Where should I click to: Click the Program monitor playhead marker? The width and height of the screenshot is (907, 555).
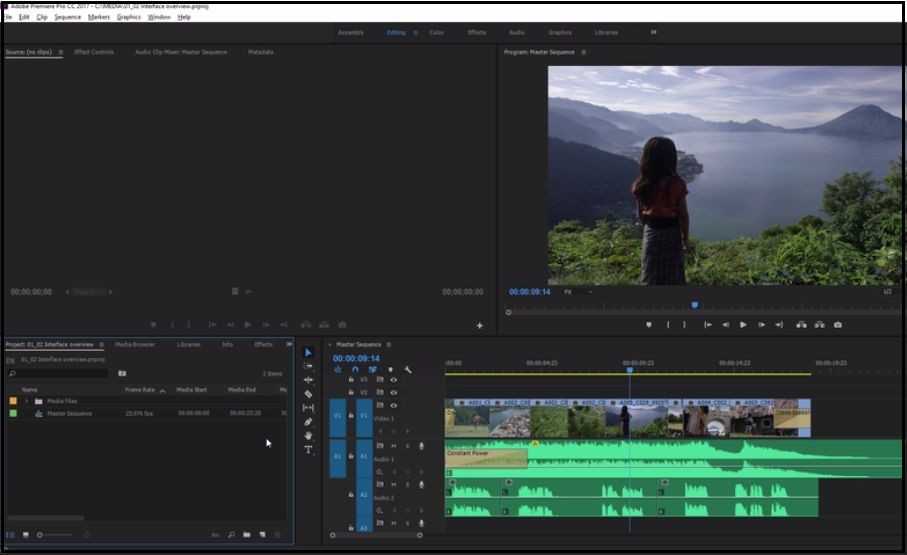694,305
